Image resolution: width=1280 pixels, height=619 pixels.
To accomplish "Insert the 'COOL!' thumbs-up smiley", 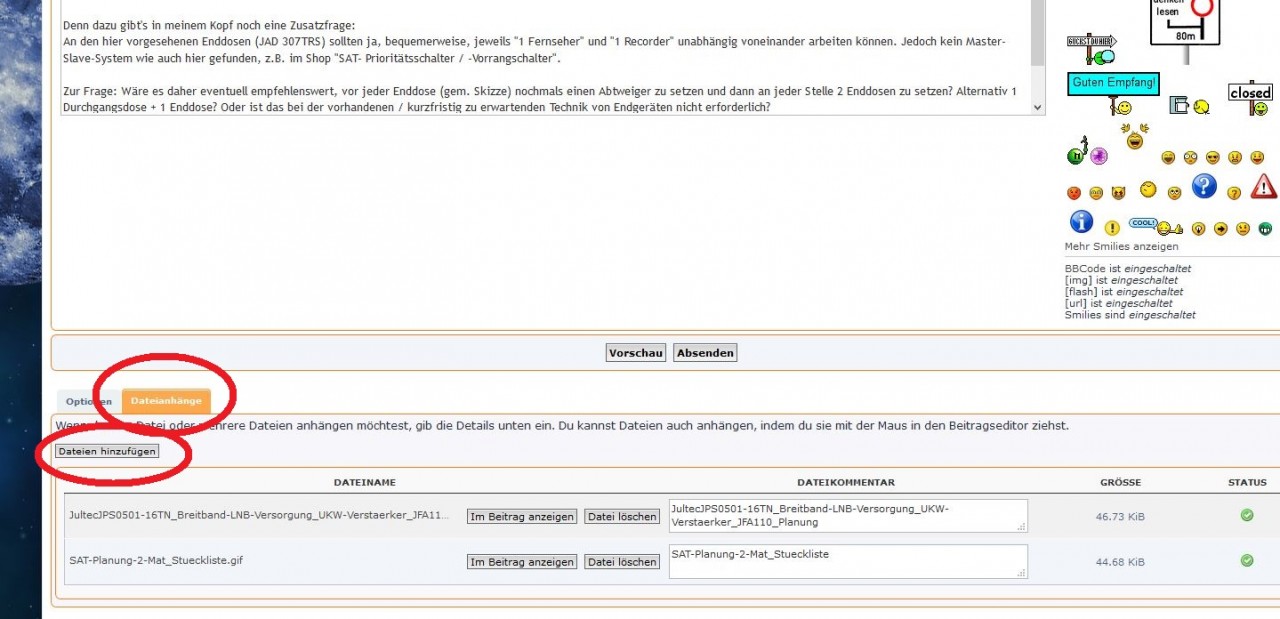I will [1155, 227].
